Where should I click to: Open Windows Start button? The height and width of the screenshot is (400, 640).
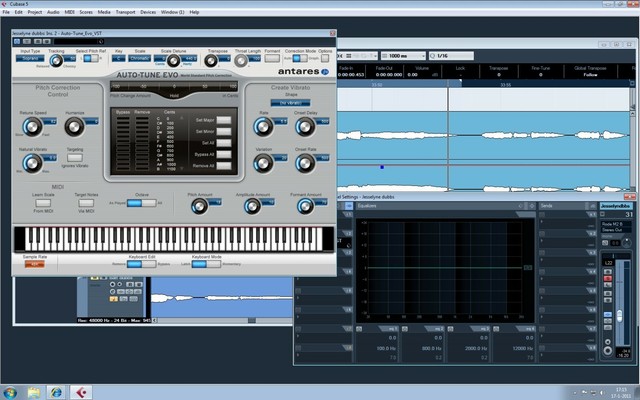click(x=9, y=392)
